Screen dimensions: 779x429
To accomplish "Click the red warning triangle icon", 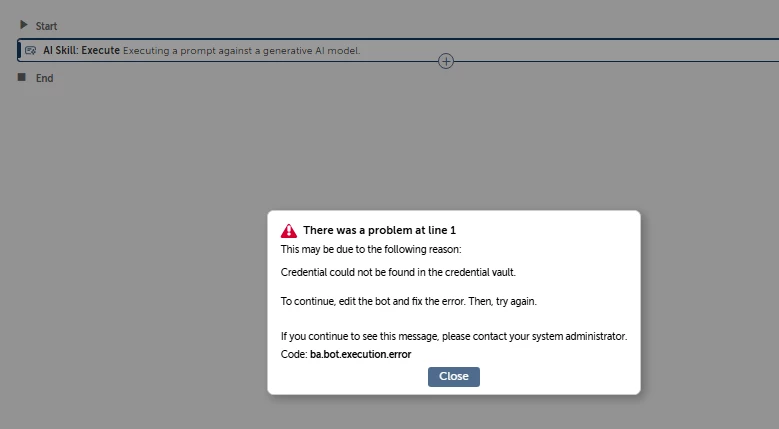I will click(x=289, y=231).
